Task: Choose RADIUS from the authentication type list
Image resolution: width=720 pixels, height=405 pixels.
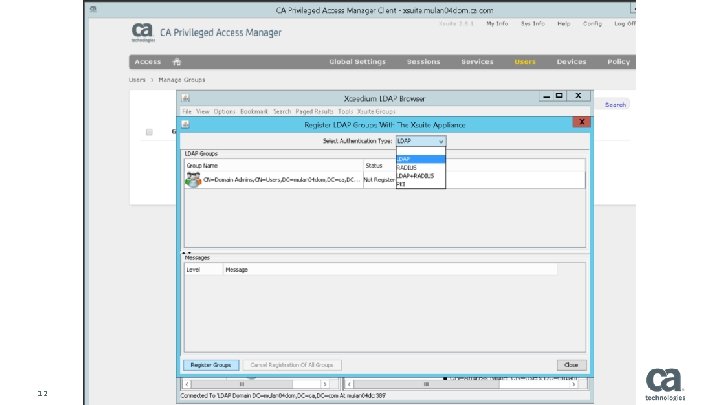Action: click(421, 168)
